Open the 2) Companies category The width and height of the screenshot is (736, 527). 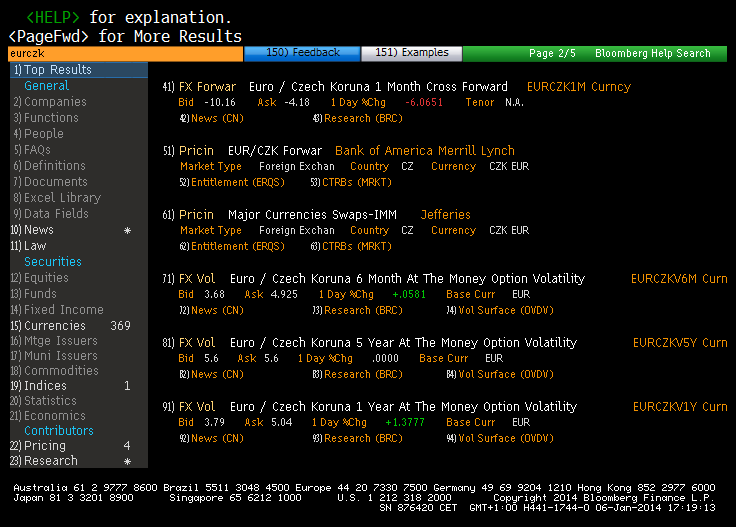50,102
